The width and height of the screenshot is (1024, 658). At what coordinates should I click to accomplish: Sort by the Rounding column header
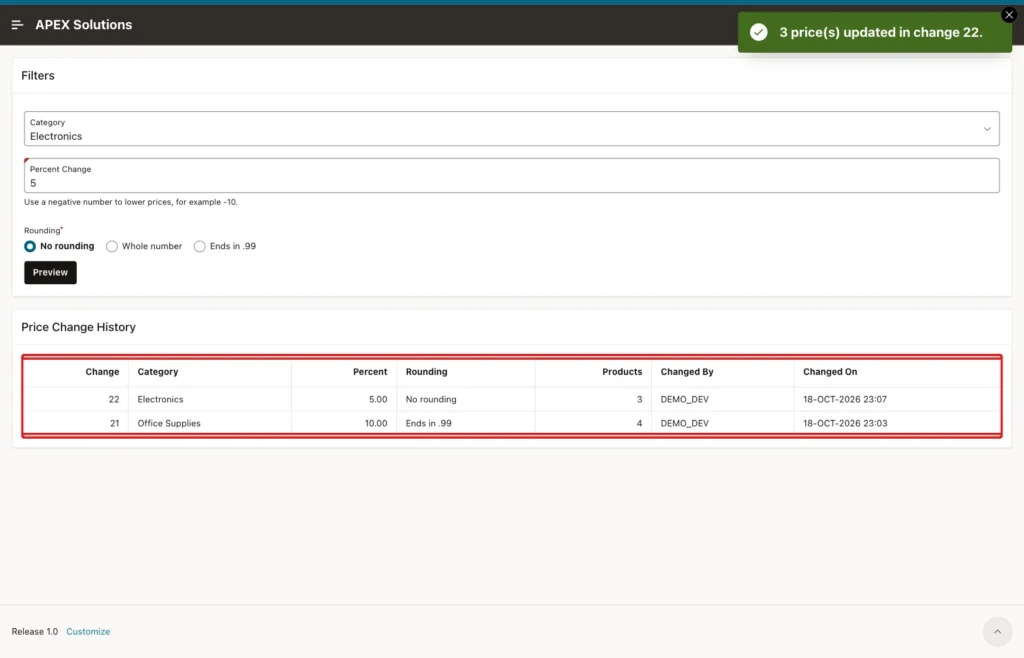click(x=426, y=371)
